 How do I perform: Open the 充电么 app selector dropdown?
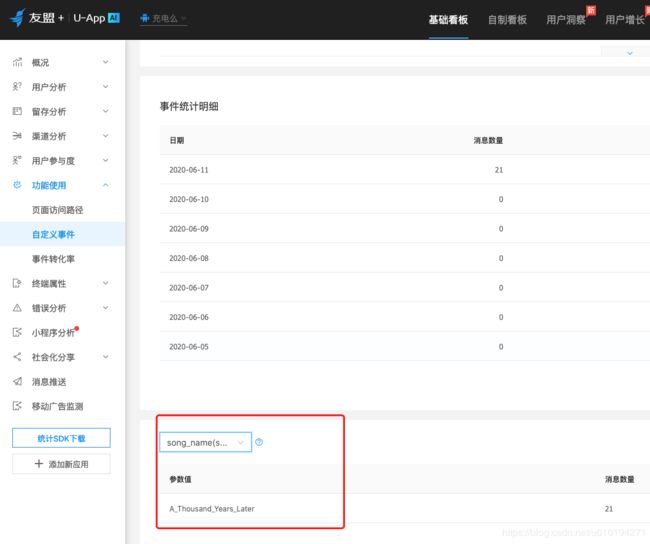[163, 19]
